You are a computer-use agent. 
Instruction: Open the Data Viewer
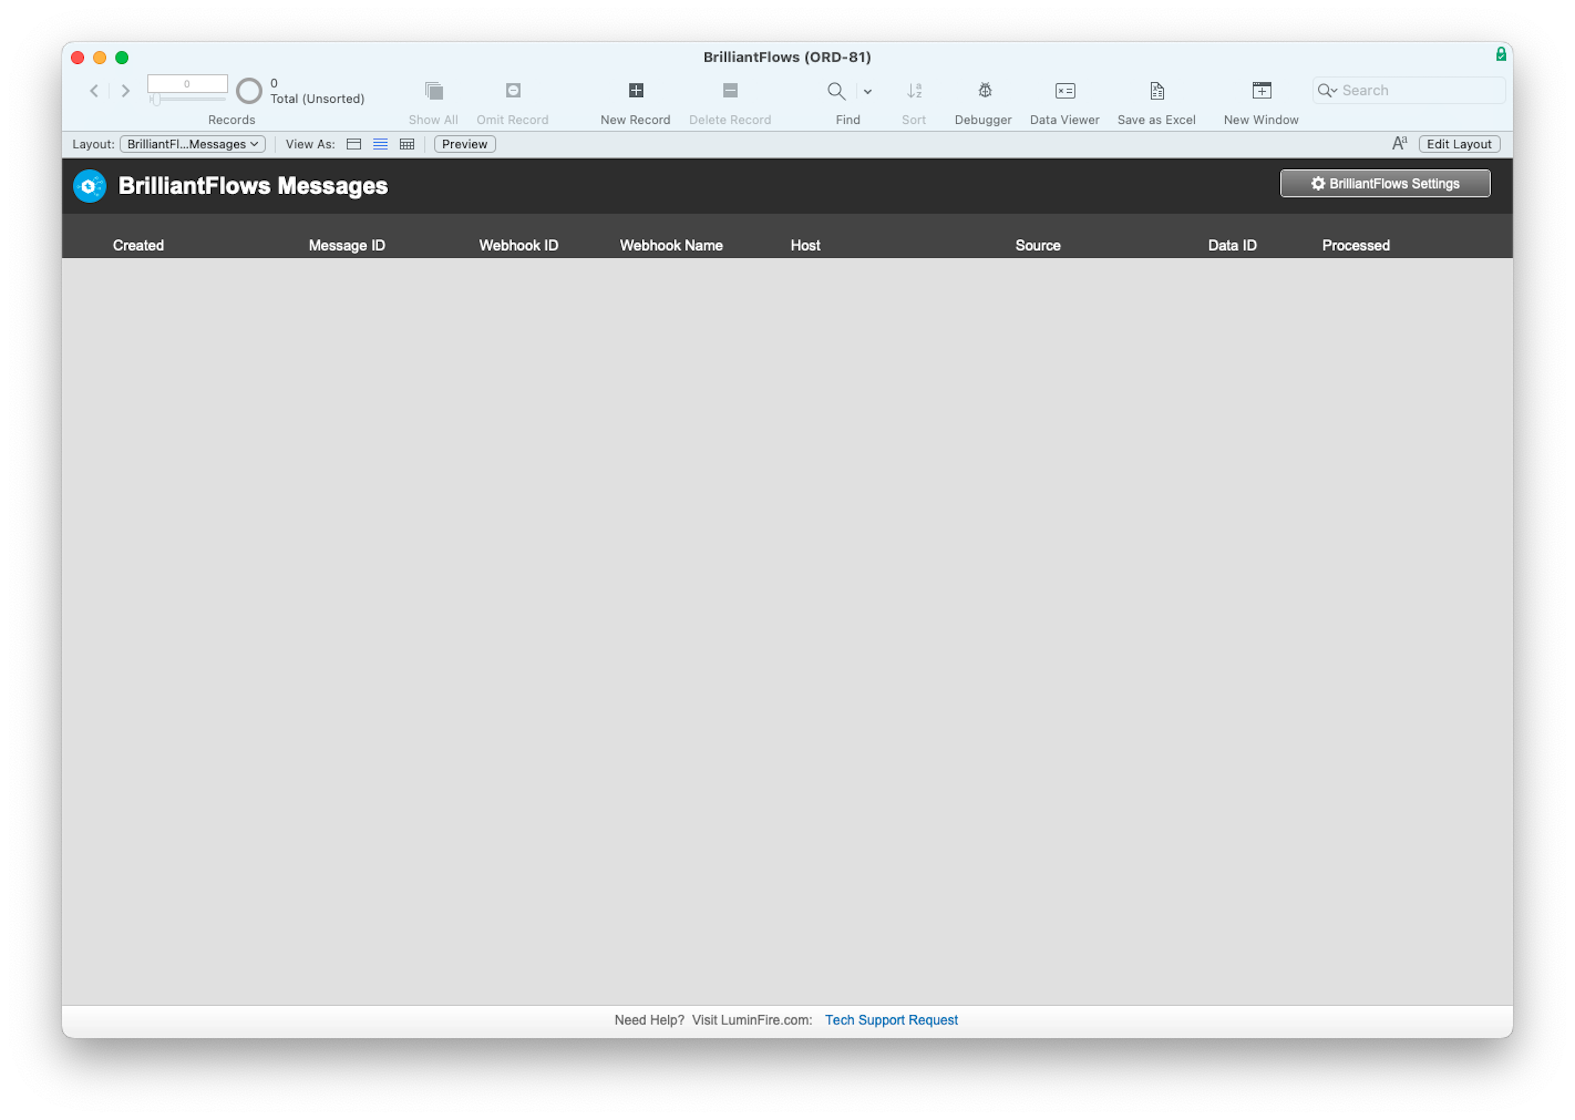click(x=1065, y=91)
